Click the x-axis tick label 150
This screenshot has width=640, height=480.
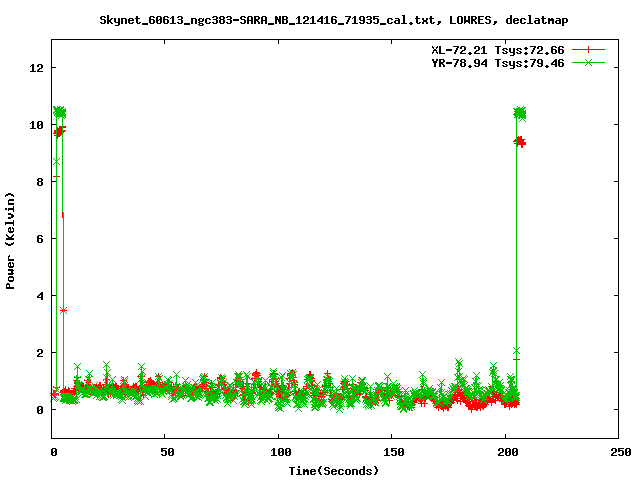394,452
